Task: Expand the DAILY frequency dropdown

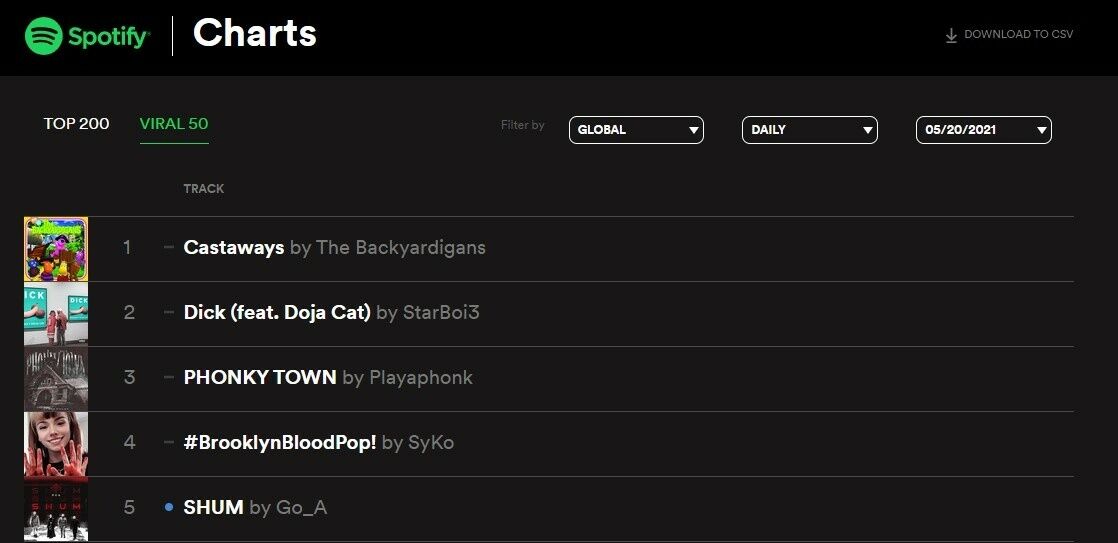Action: (x=809, y=130)
